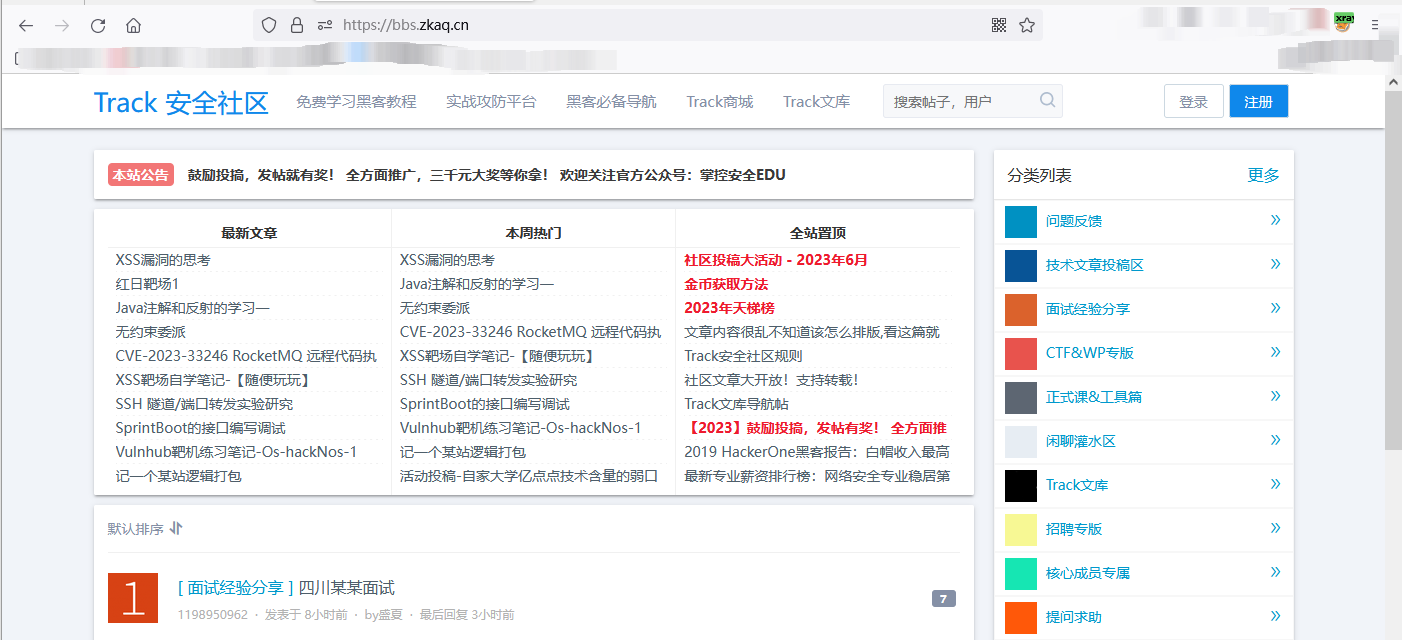The height and width of the screenshot is (640, 1402).
Task: Open 红日靶场1 in latest articles
Action: pos(147,284)
